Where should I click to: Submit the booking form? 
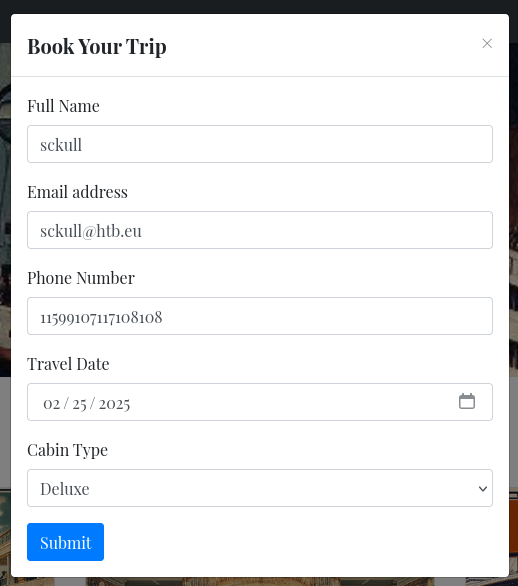pos(65,542)
